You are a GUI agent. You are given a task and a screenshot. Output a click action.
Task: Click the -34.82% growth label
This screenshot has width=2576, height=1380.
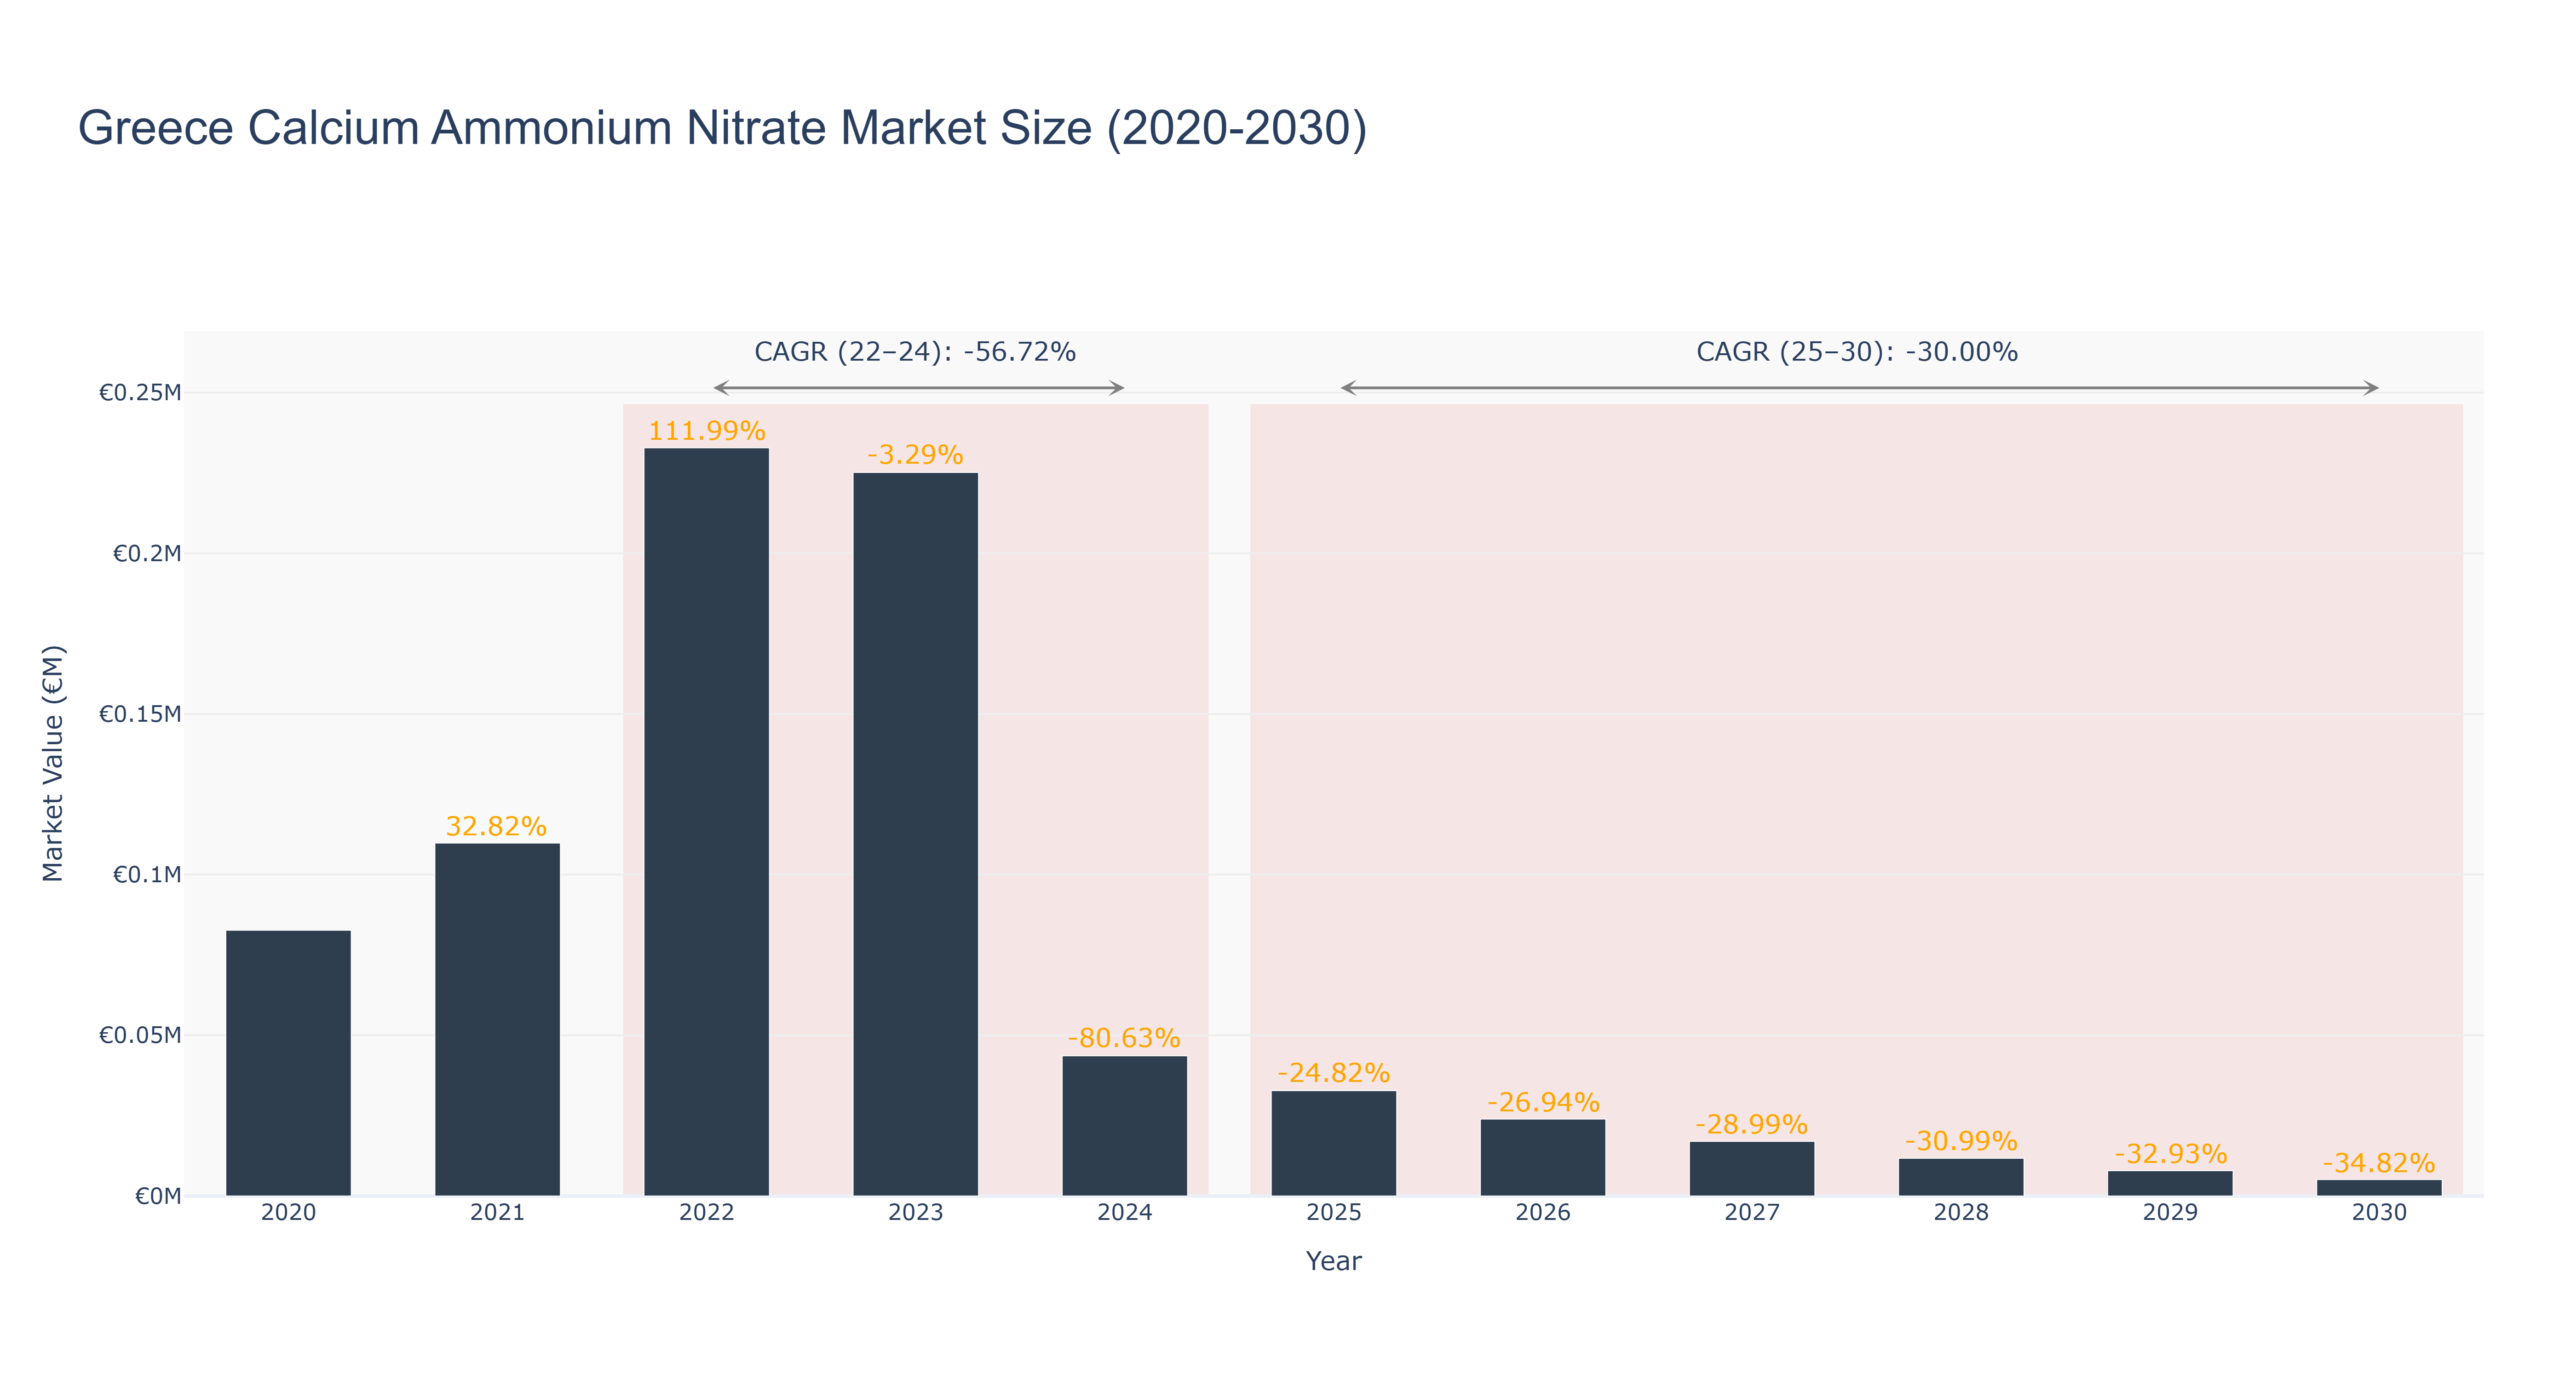(2379, 1163)
